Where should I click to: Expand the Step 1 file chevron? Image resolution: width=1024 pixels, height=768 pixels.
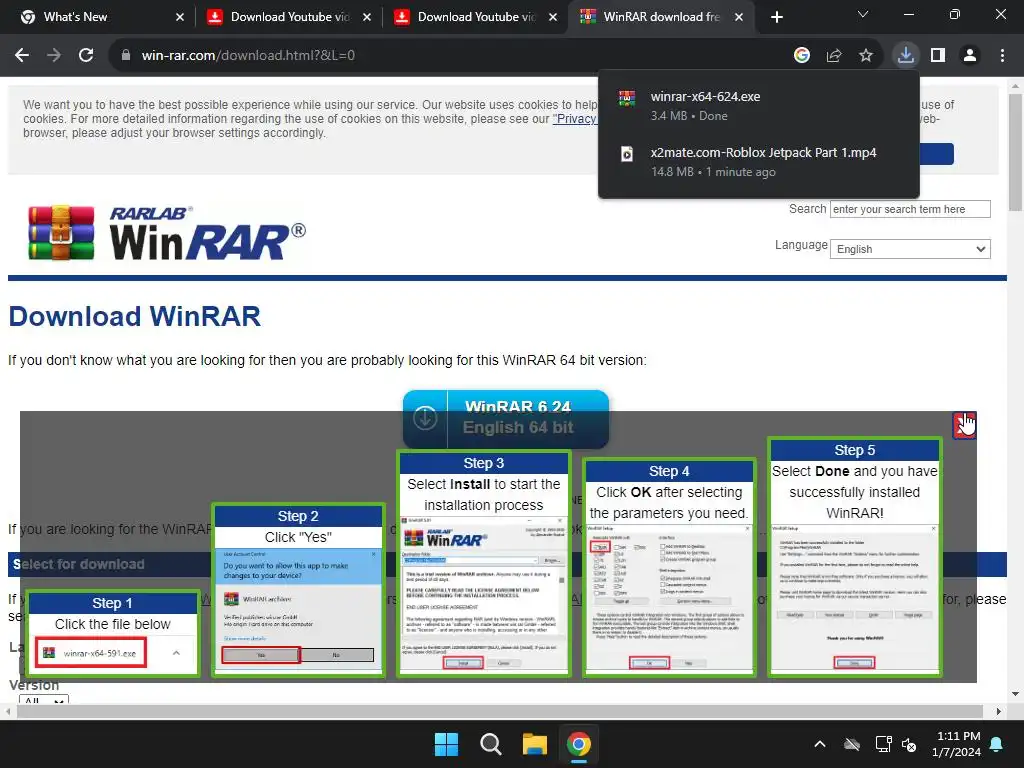(x=176, y=653)
